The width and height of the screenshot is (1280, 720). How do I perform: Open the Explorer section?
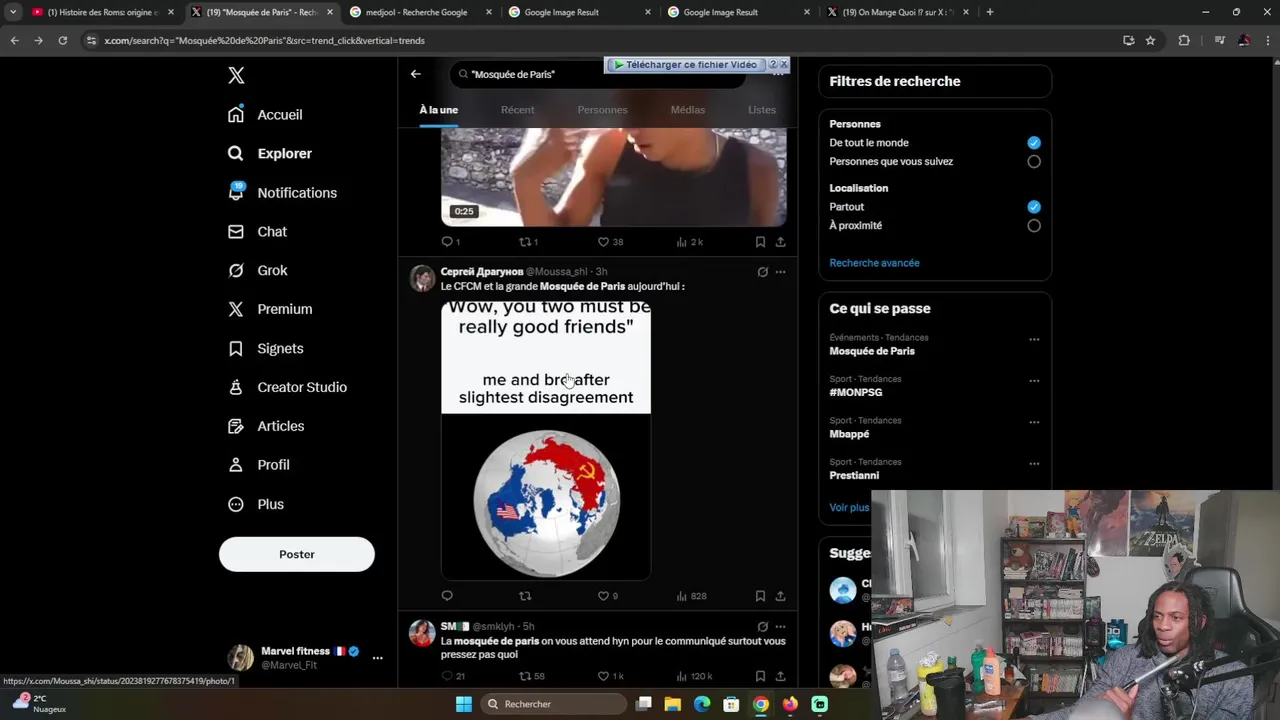(270, 154)
